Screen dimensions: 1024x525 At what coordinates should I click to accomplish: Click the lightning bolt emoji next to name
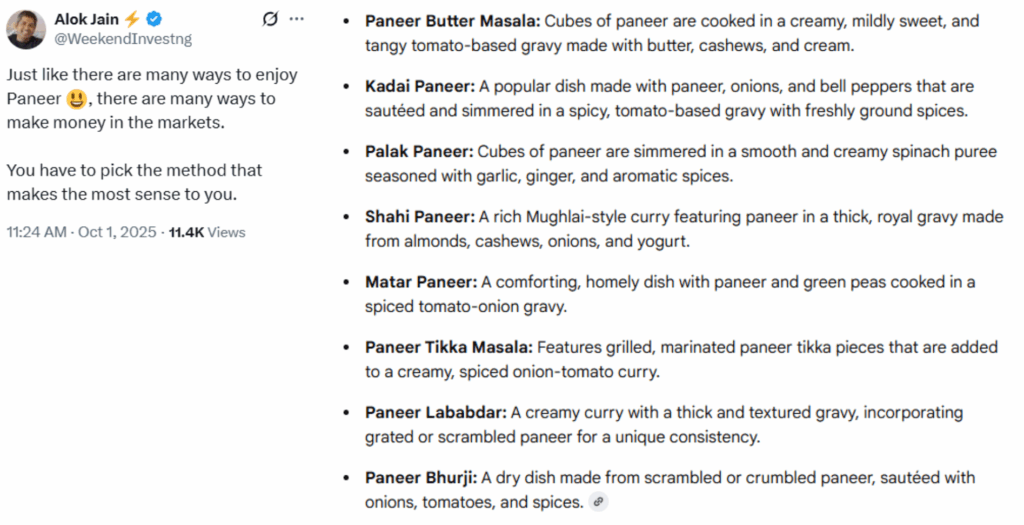[x=133, y=19]
